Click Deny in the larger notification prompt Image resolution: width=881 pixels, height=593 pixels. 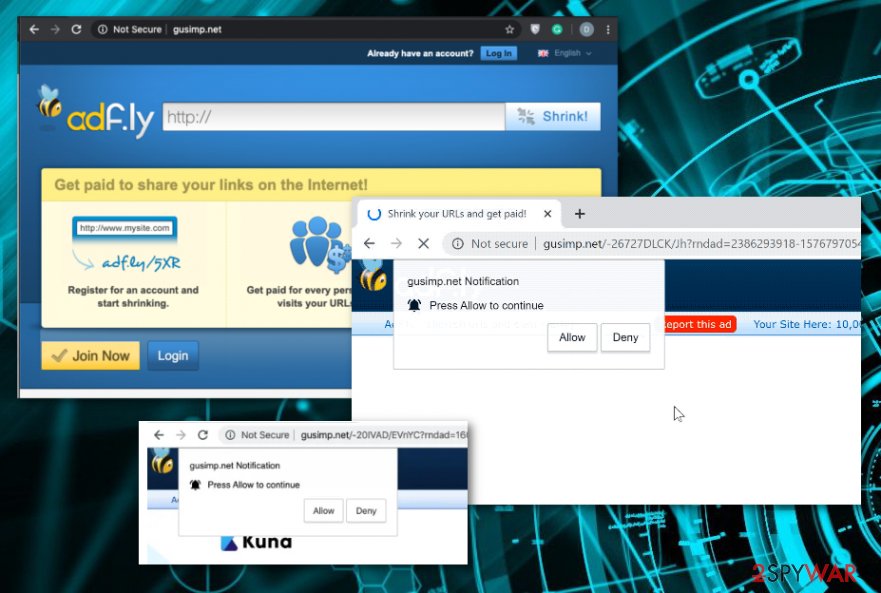pyautogui.click(x=625, y=337)
